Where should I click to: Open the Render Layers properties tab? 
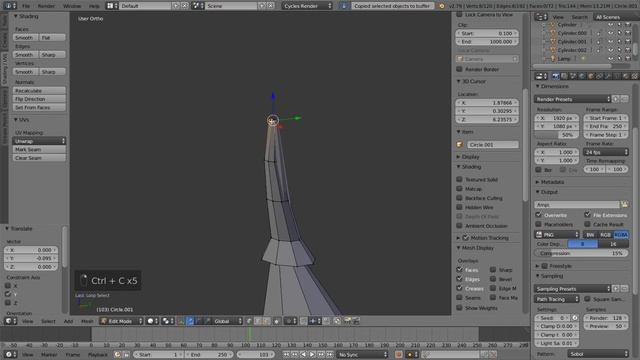coord(564,76)
